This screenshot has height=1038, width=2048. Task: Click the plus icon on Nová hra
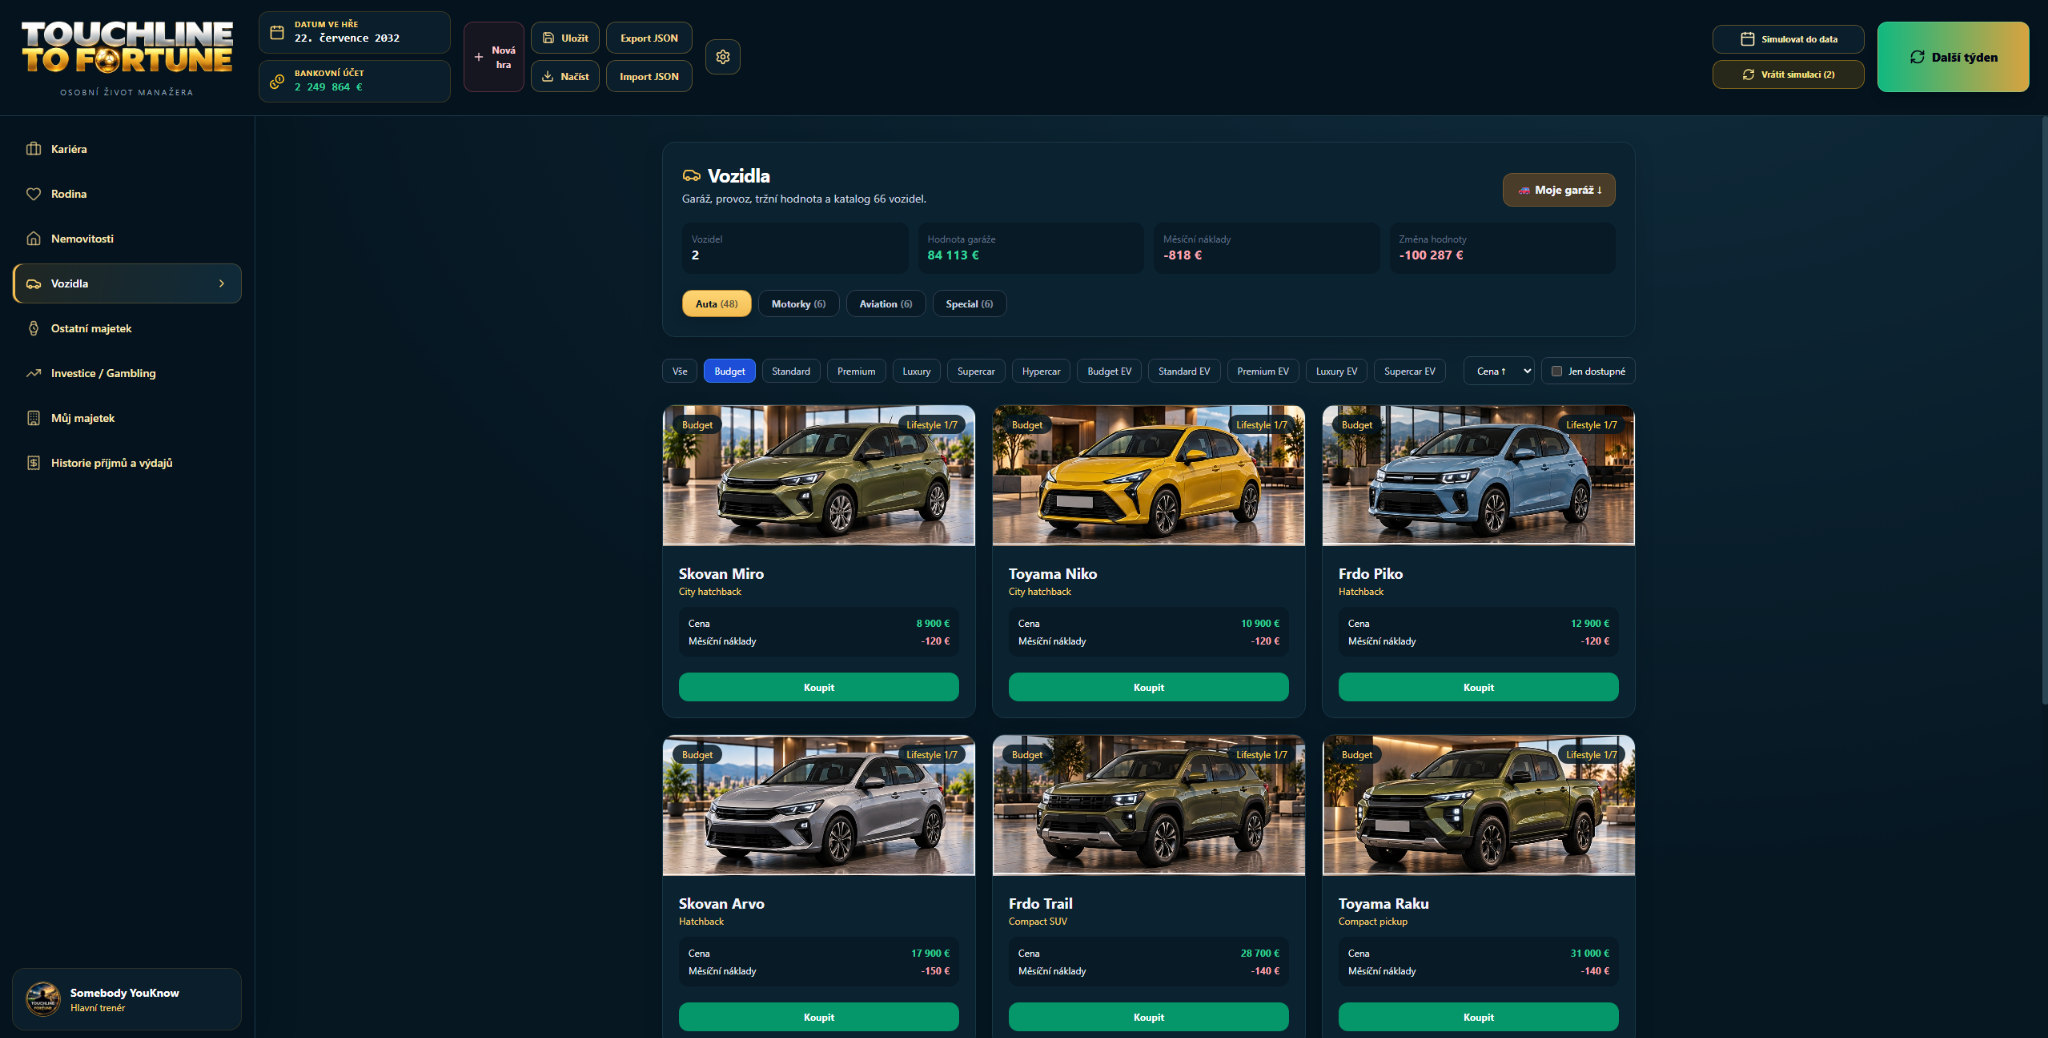click(x=478, y=57)
